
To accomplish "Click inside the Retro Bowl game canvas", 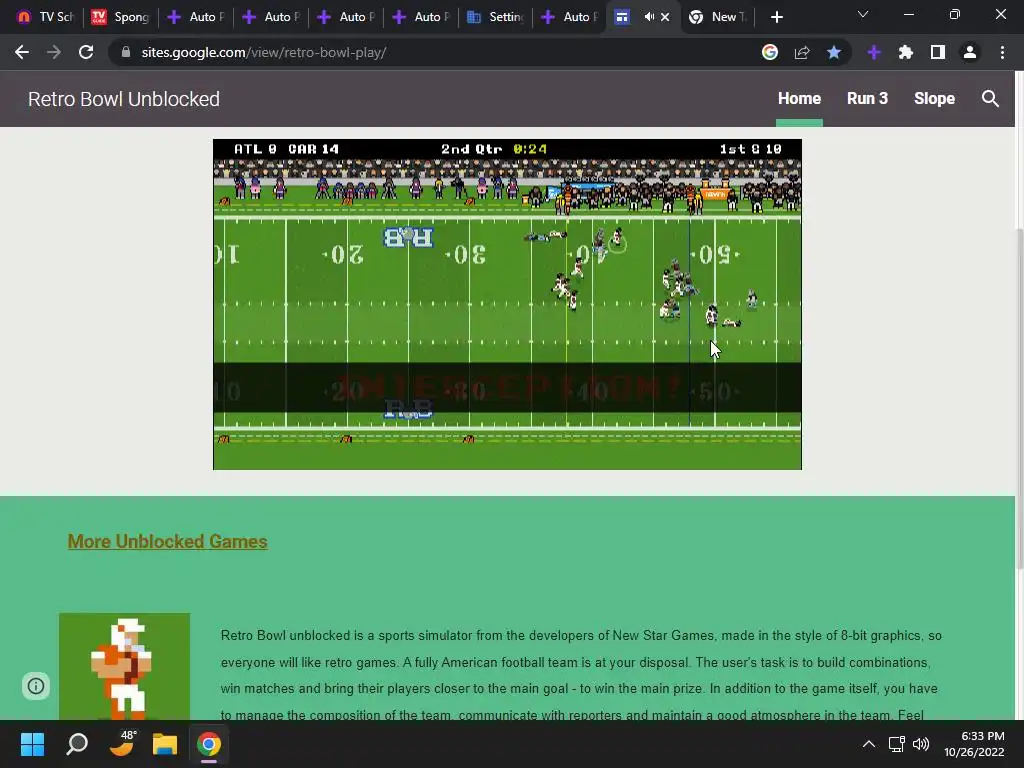I will click(507, 304).
